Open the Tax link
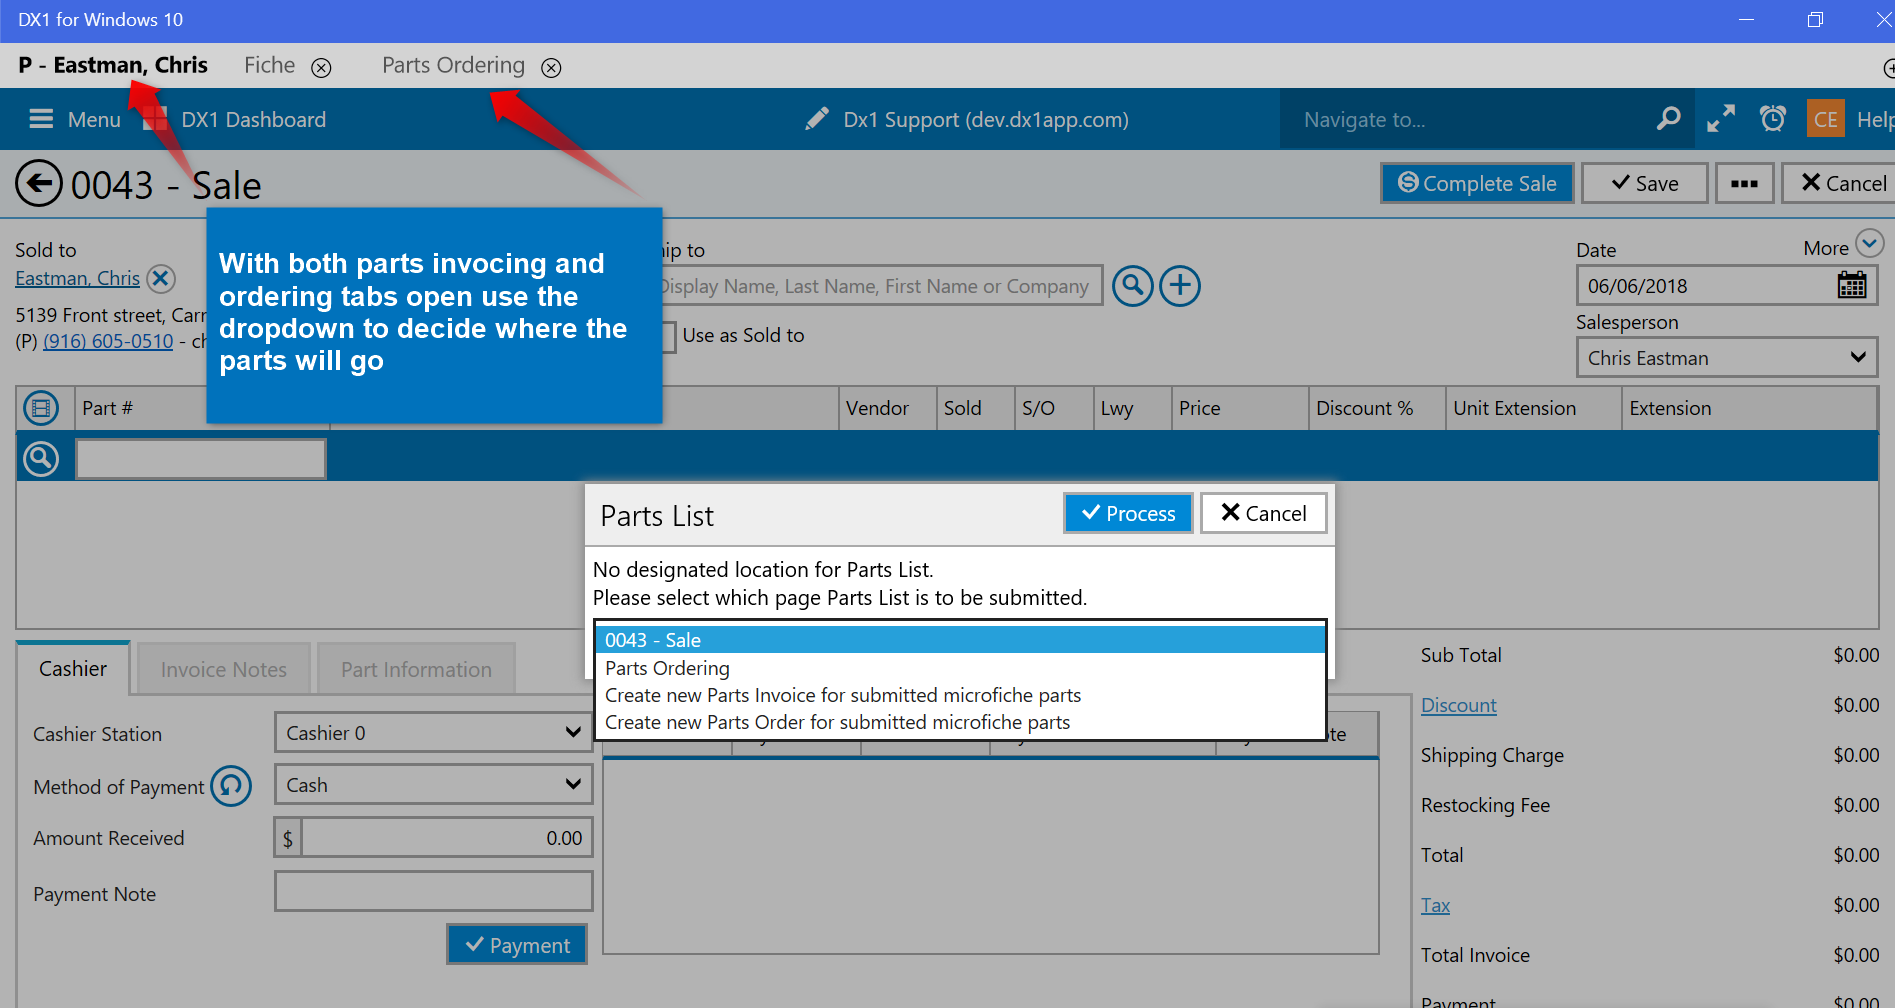 (1435, 905)
